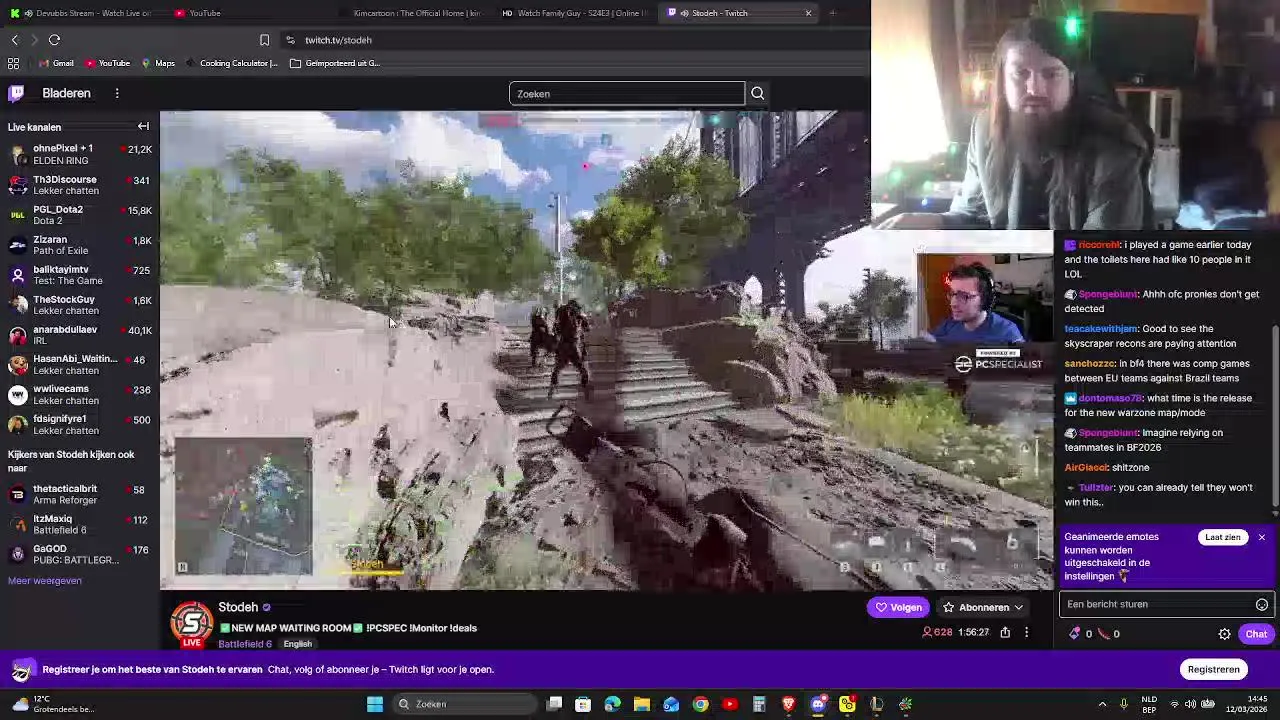The width and height of the screenshot is (1280, 720).
Task: Open the chat settings gear
Action: coord(1224,634)
